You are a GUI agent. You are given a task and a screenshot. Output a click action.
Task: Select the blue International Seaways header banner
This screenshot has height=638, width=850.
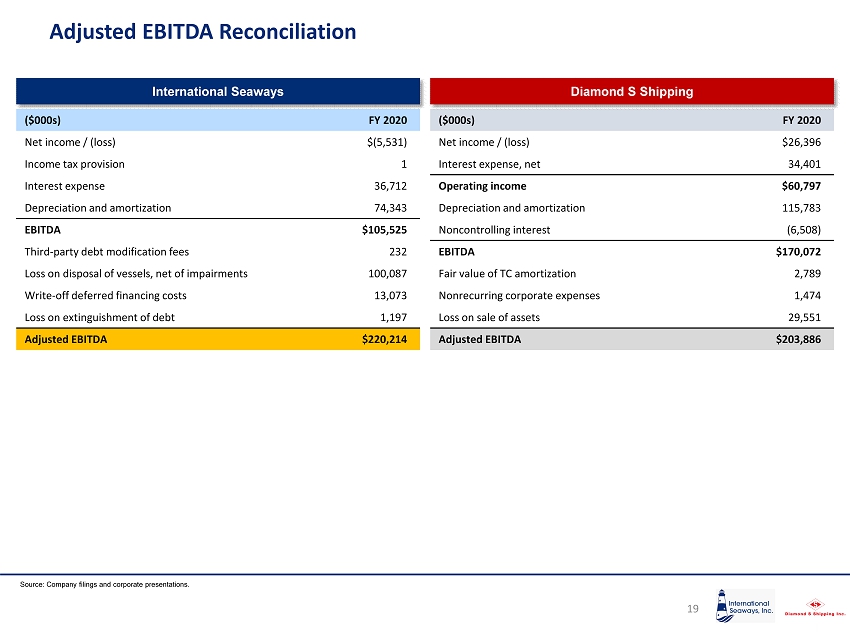tap(217, 92)
